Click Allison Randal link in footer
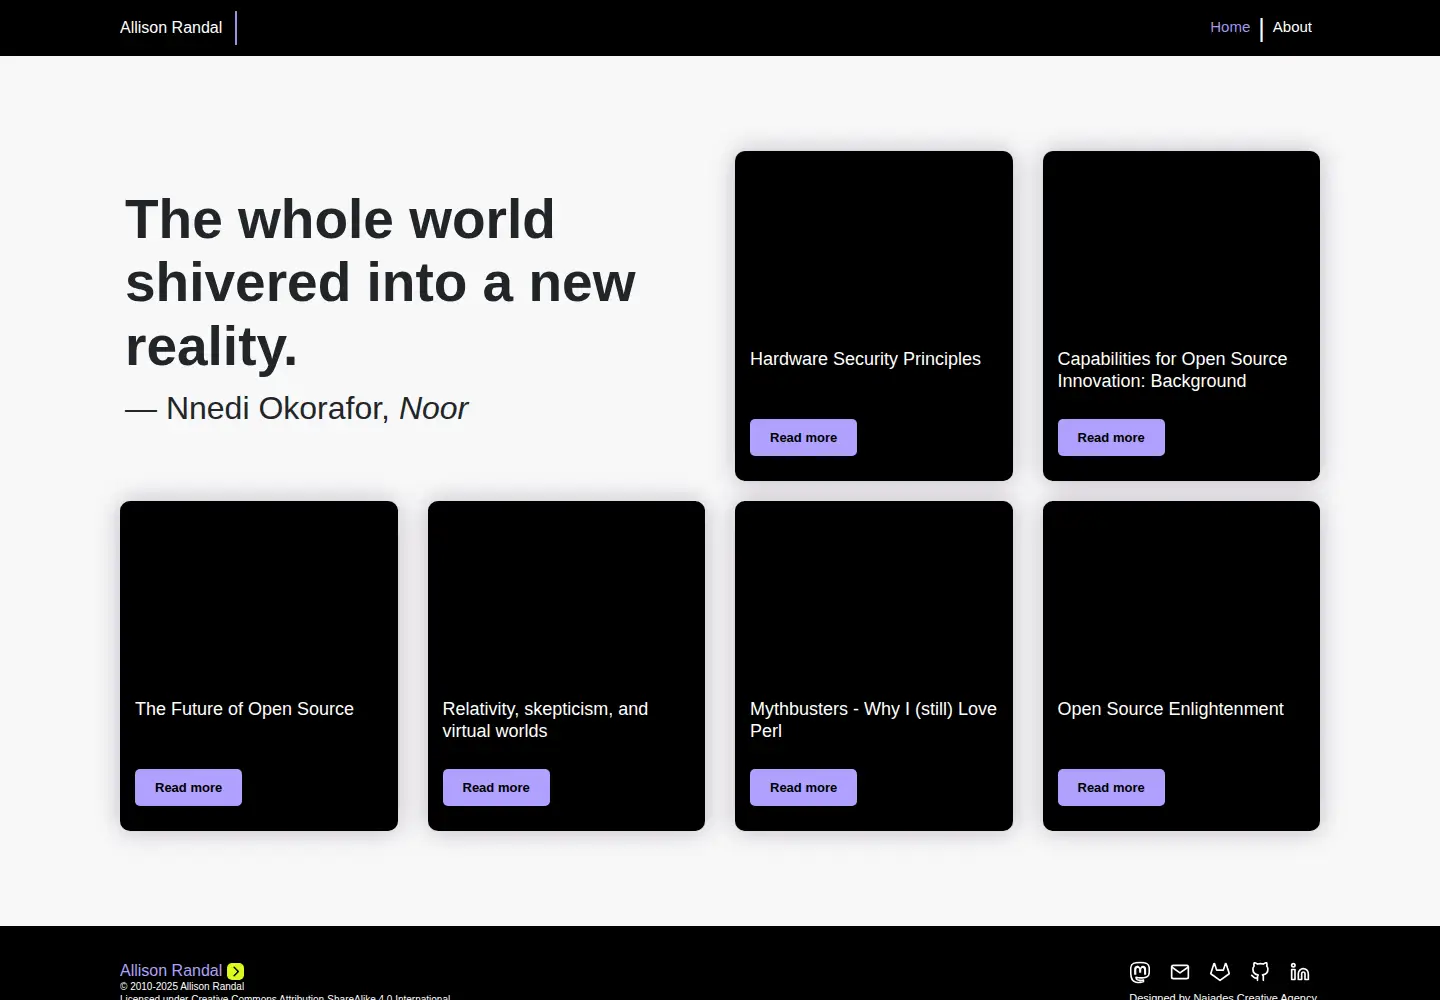Screen dimensions: 1440x1000 [171, 970]
